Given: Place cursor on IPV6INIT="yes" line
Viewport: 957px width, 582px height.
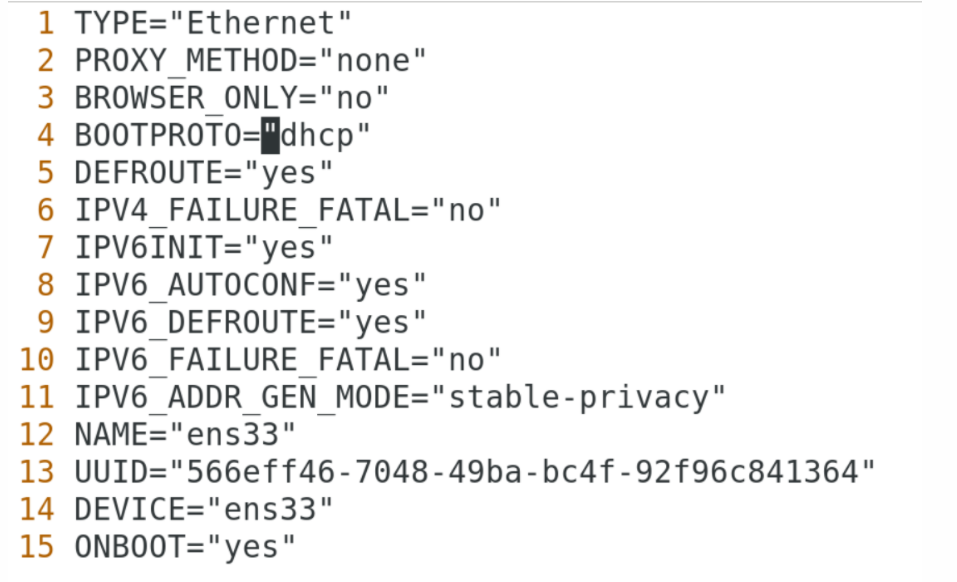Looking at the screenshot, I should [x=203, y=248].
